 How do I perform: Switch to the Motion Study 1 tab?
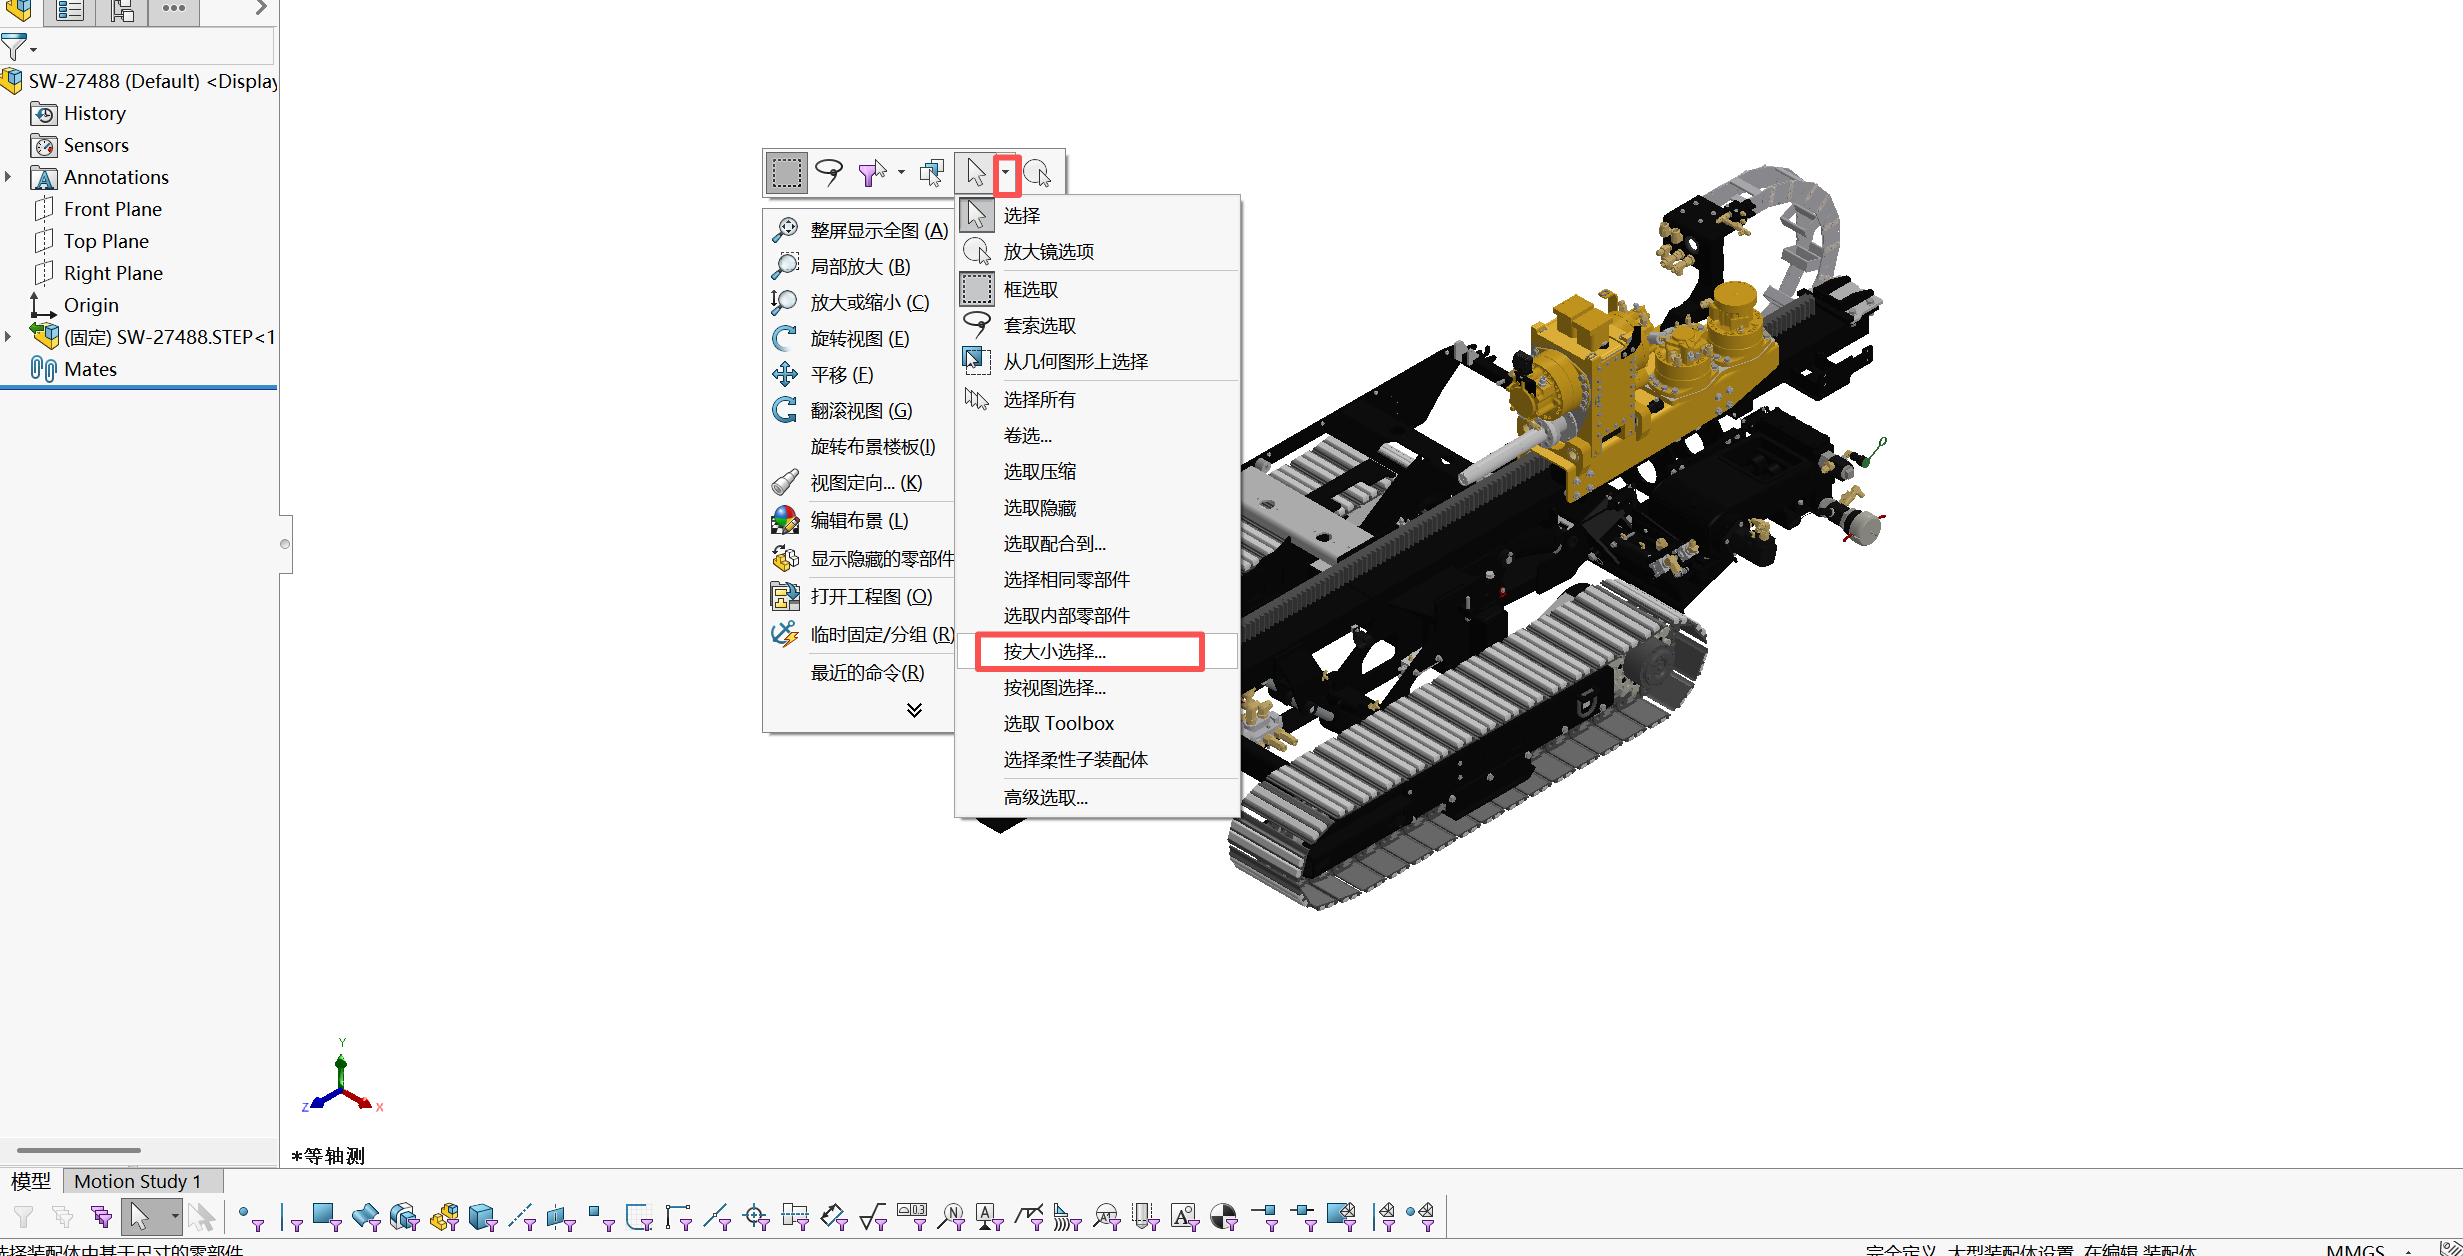[137, 1181]
